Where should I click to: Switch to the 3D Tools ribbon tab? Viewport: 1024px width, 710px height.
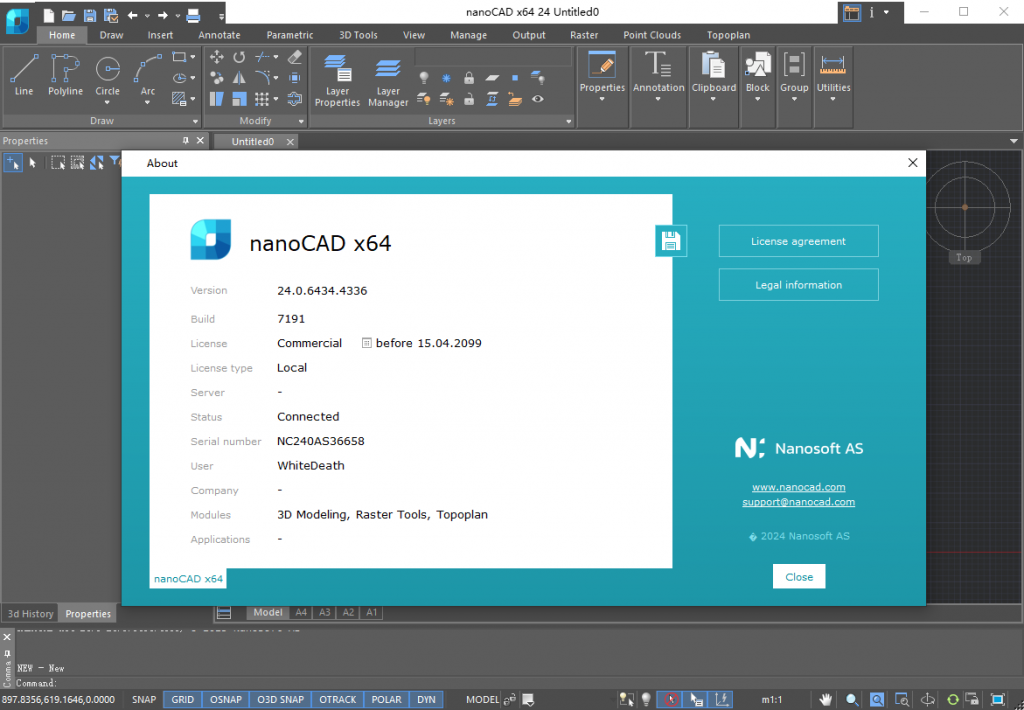pos(358,35)
